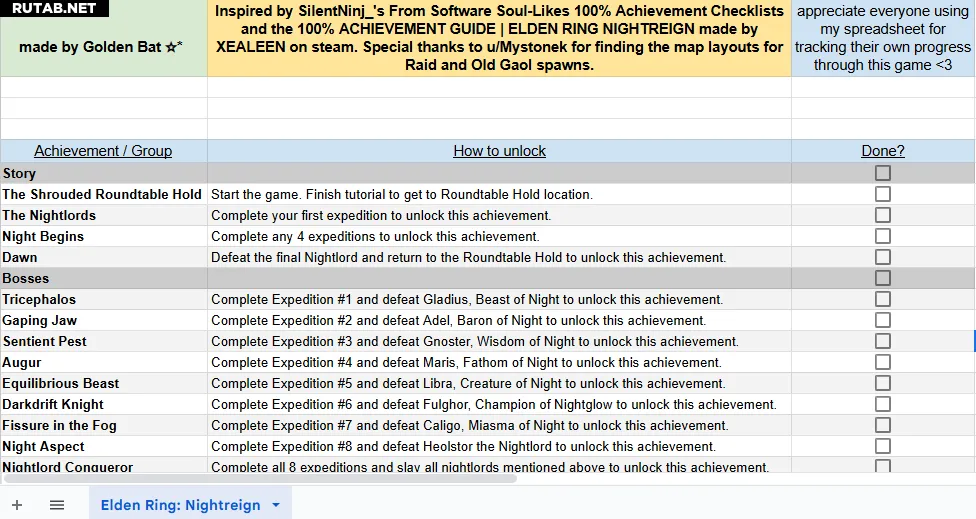This screenshot has width=976, height=519.
Task: Mark Augur achievement complete
Action: [x=883, y=362]
